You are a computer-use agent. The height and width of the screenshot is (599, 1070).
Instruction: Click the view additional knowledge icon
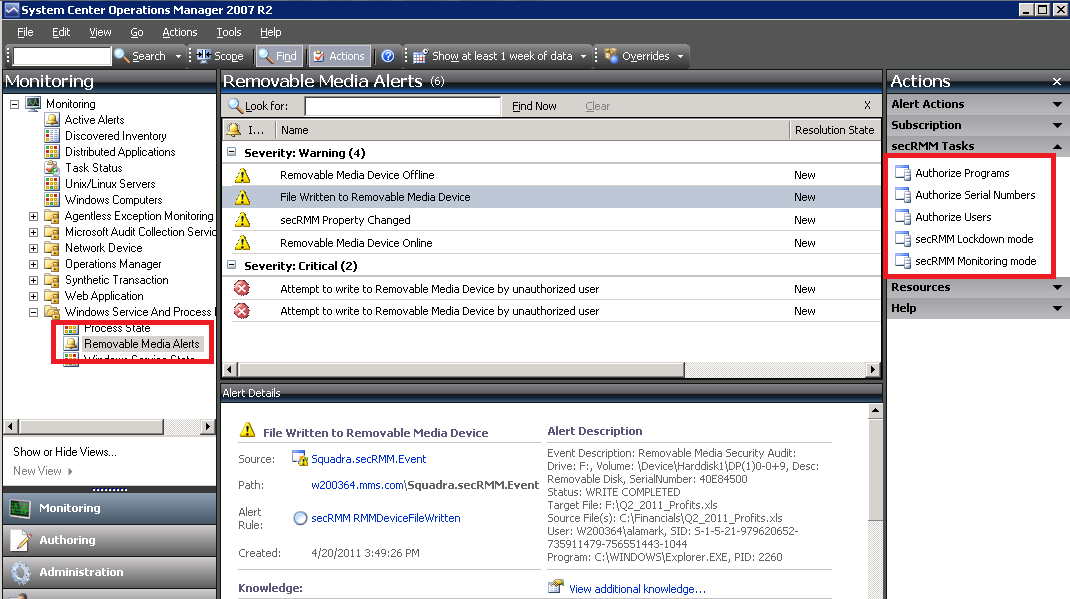click(556, 587)
